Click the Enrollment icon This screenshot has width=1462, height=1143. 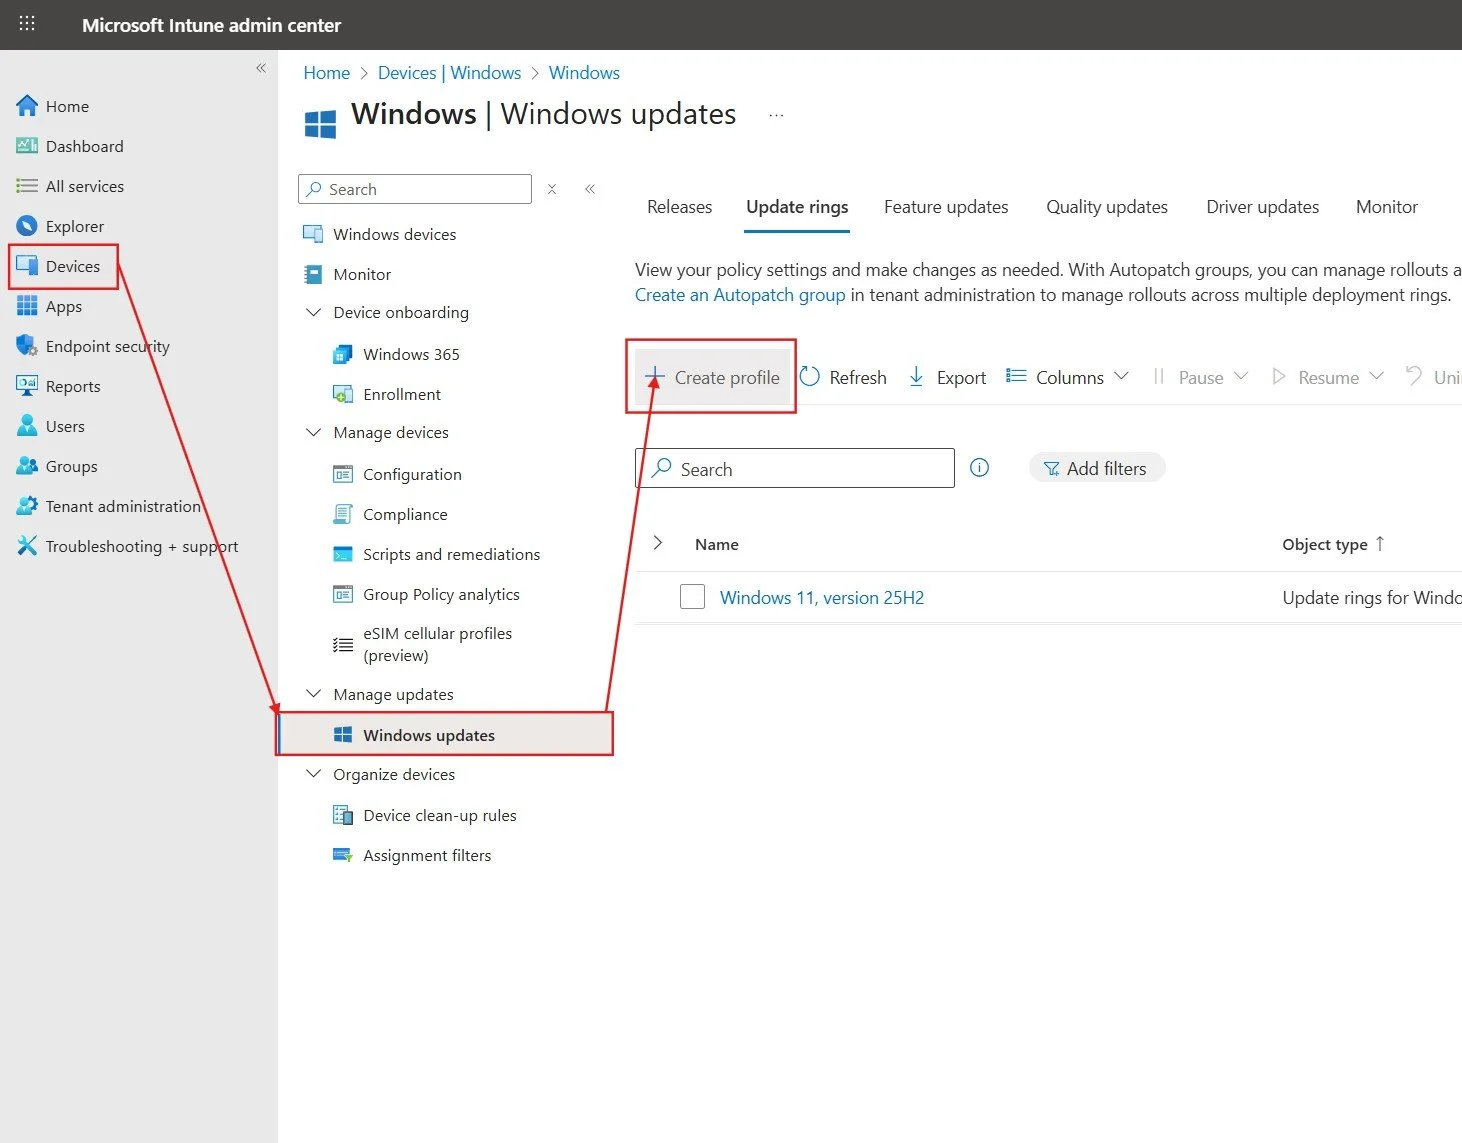pyautogui.click(x=342, y=394)
